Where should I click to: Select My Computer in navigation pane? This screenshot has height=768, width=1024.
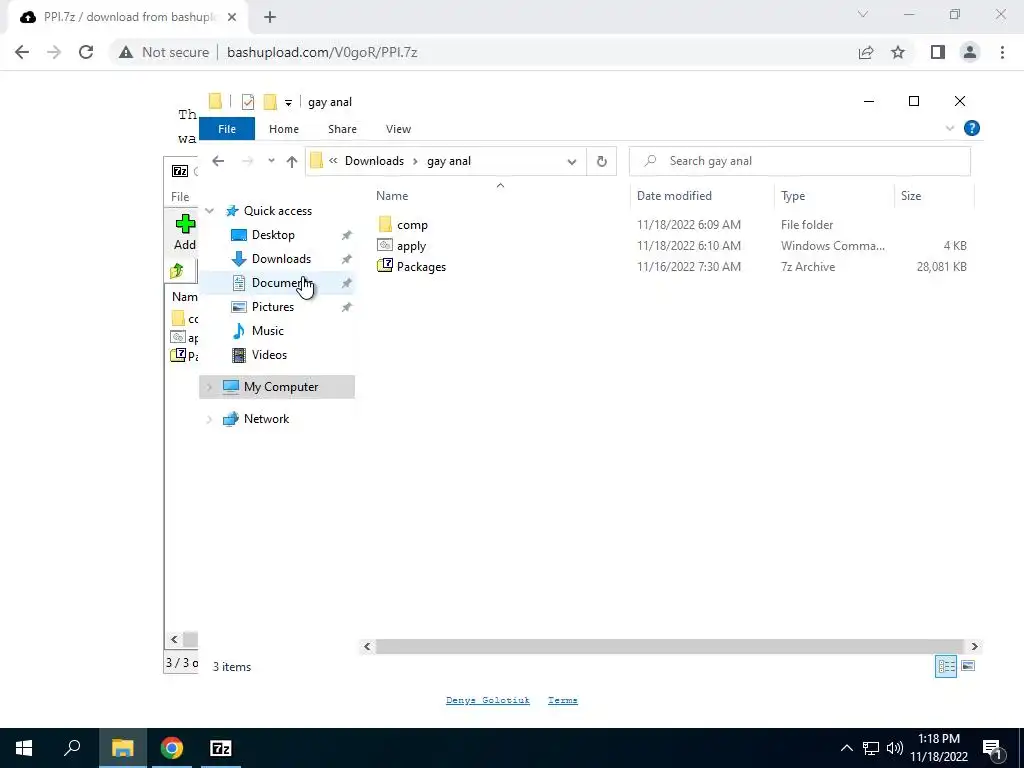[281, 387]
